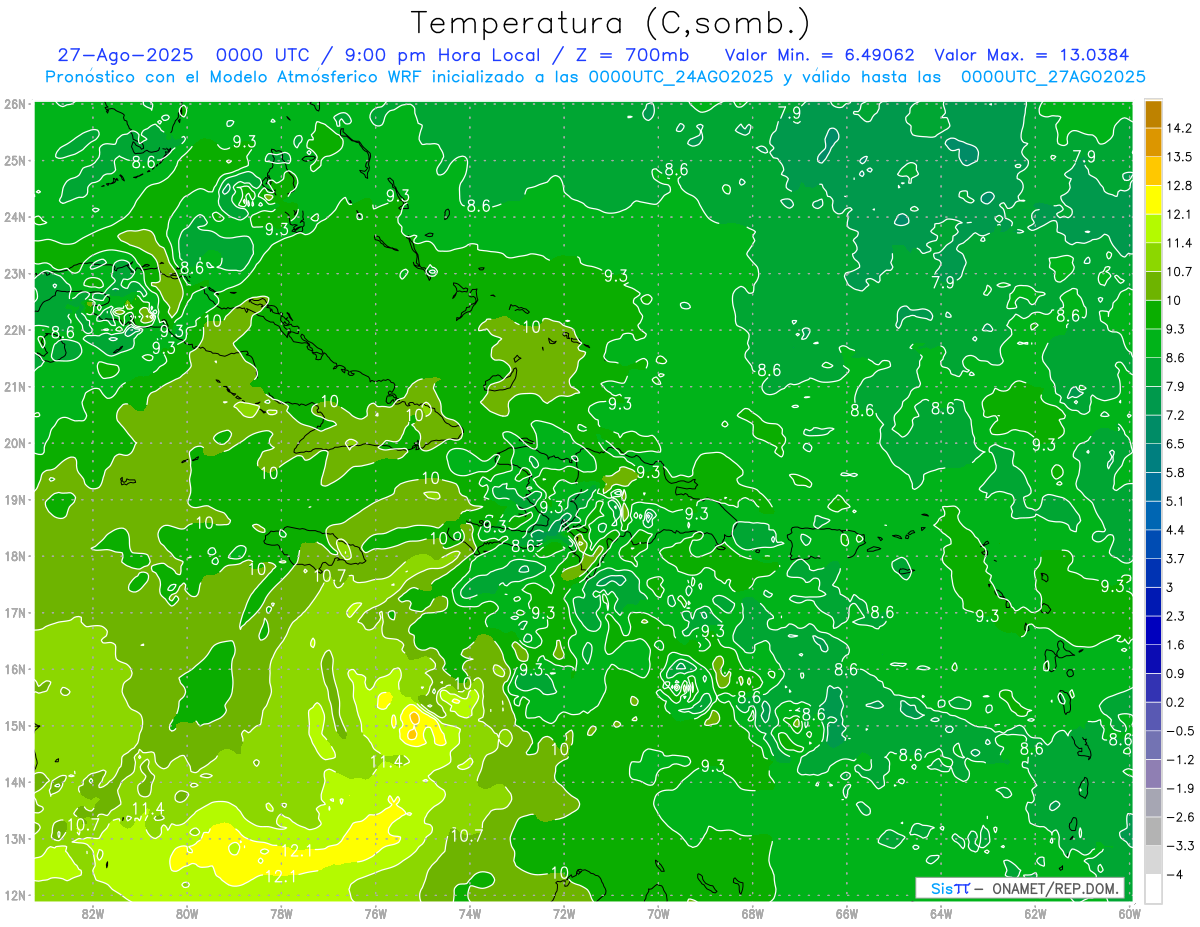Screen dimensions: 1200x927
Task: Click the 'Temperatura (C,somb.)' chart title
Action: (611, 23)
